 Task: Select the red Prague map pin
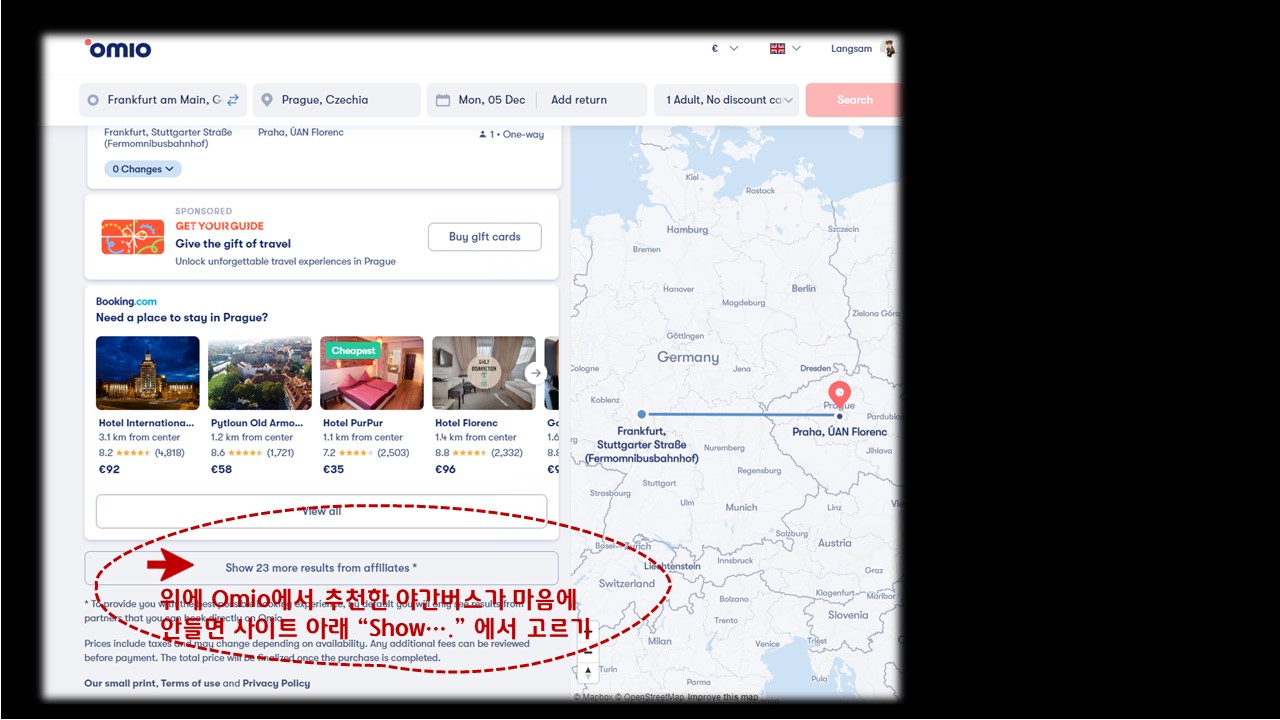click(x=840, y=394)
